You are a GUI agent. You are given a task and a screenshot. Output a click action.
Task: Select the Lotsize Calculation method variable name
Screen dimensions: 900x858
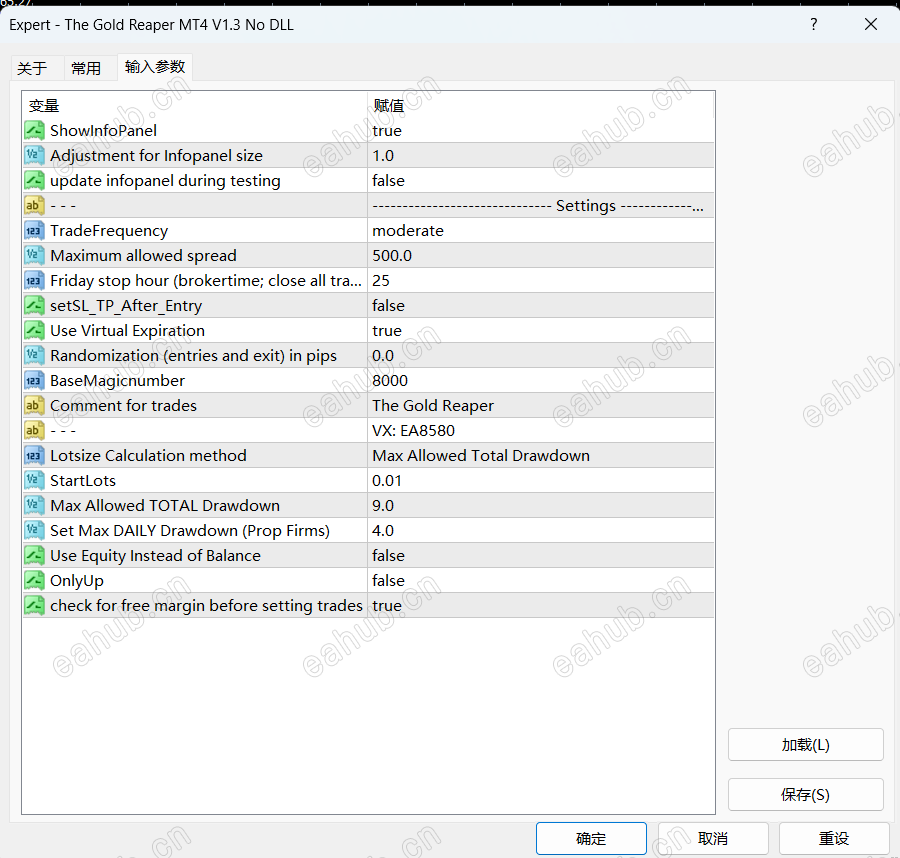[148, 456]
